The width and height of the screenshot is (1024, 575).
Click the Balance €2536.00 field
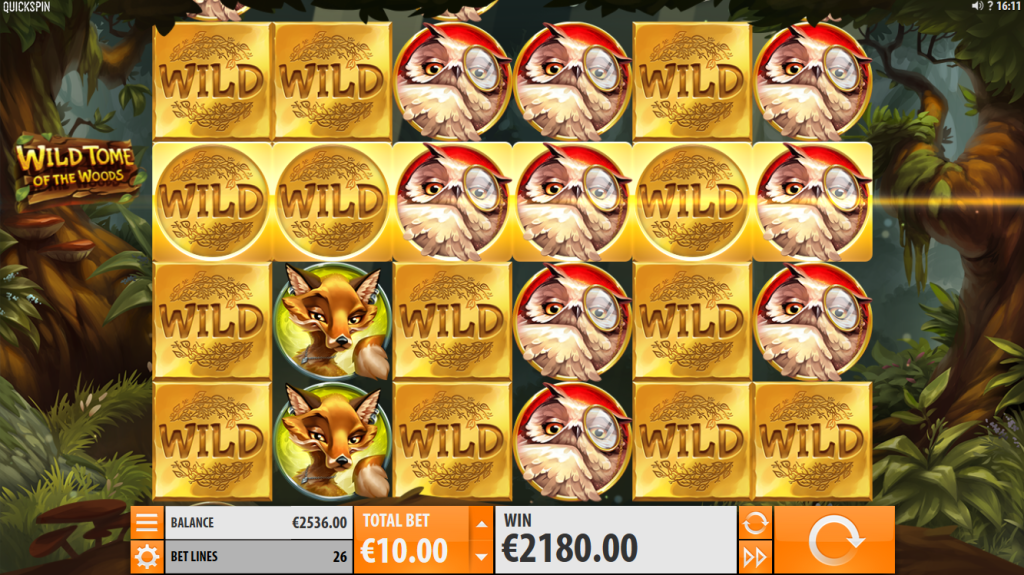(259, 522)
